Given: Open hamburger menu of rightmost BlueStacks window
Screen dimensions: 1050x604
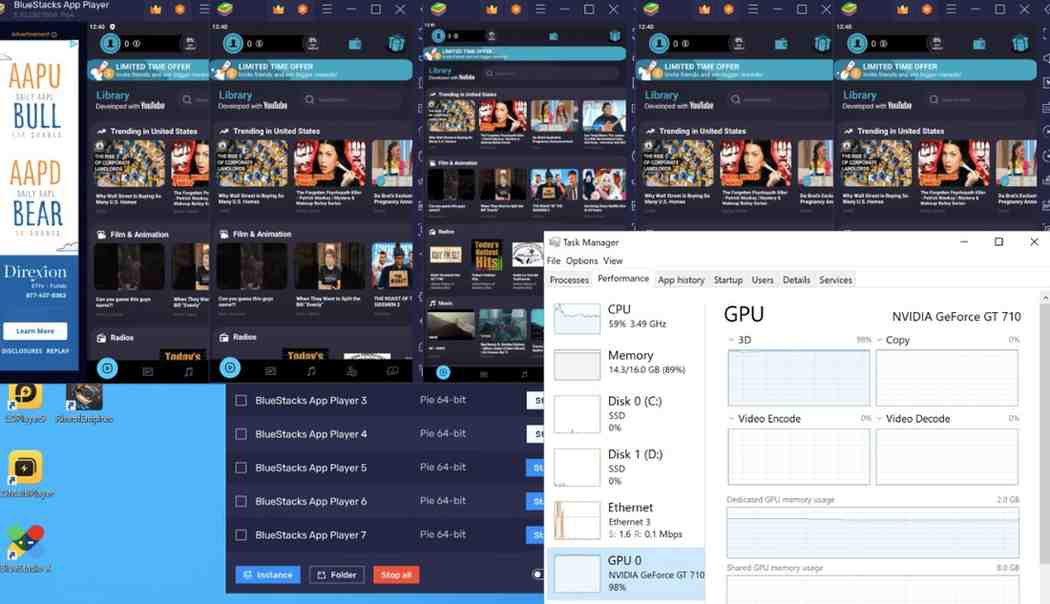Looking at the screenshot, I should click(951, 9).
